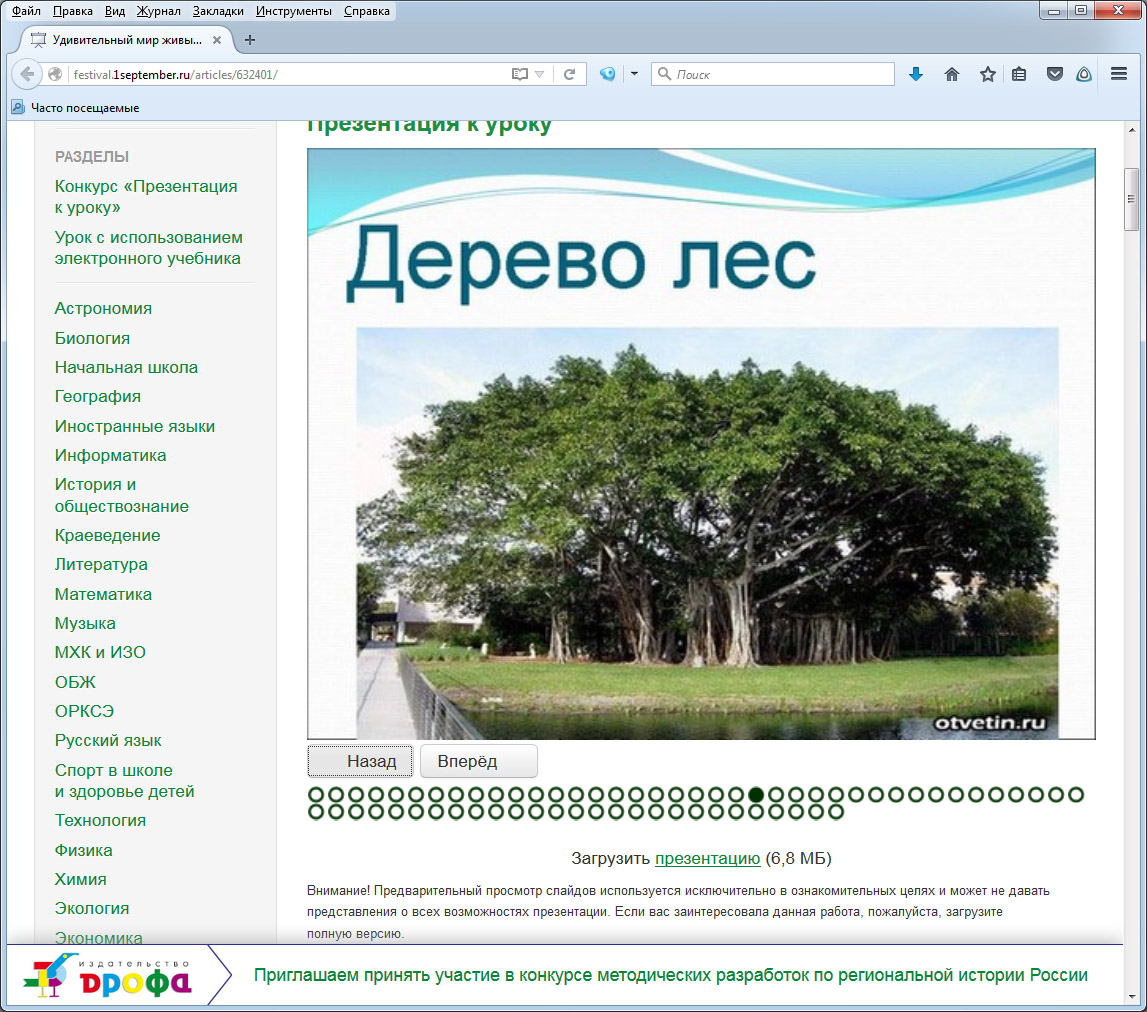Image resolution: width=1147 pixels, height=1012 pixels.
Task: Open the hamburger menu
Action: (x=1119, y=75)
